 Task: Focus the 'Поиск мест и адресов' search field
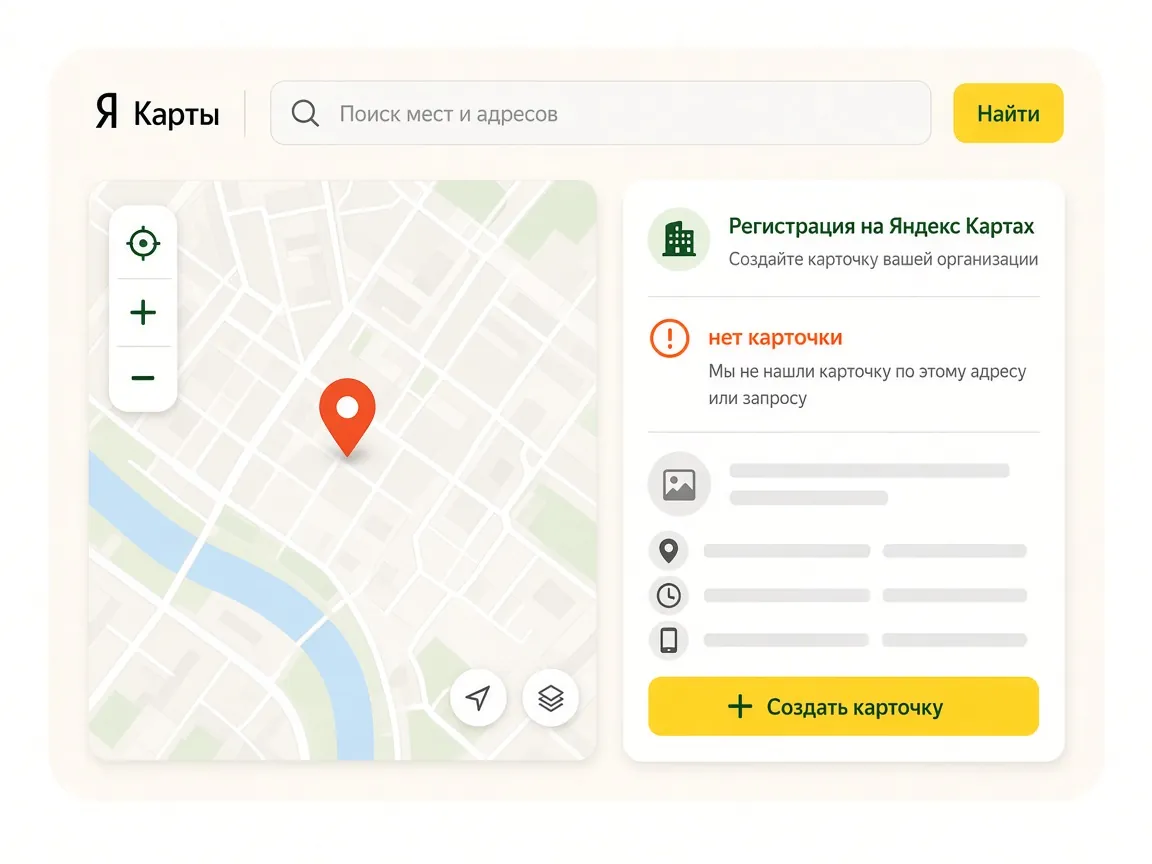point(600,113)
